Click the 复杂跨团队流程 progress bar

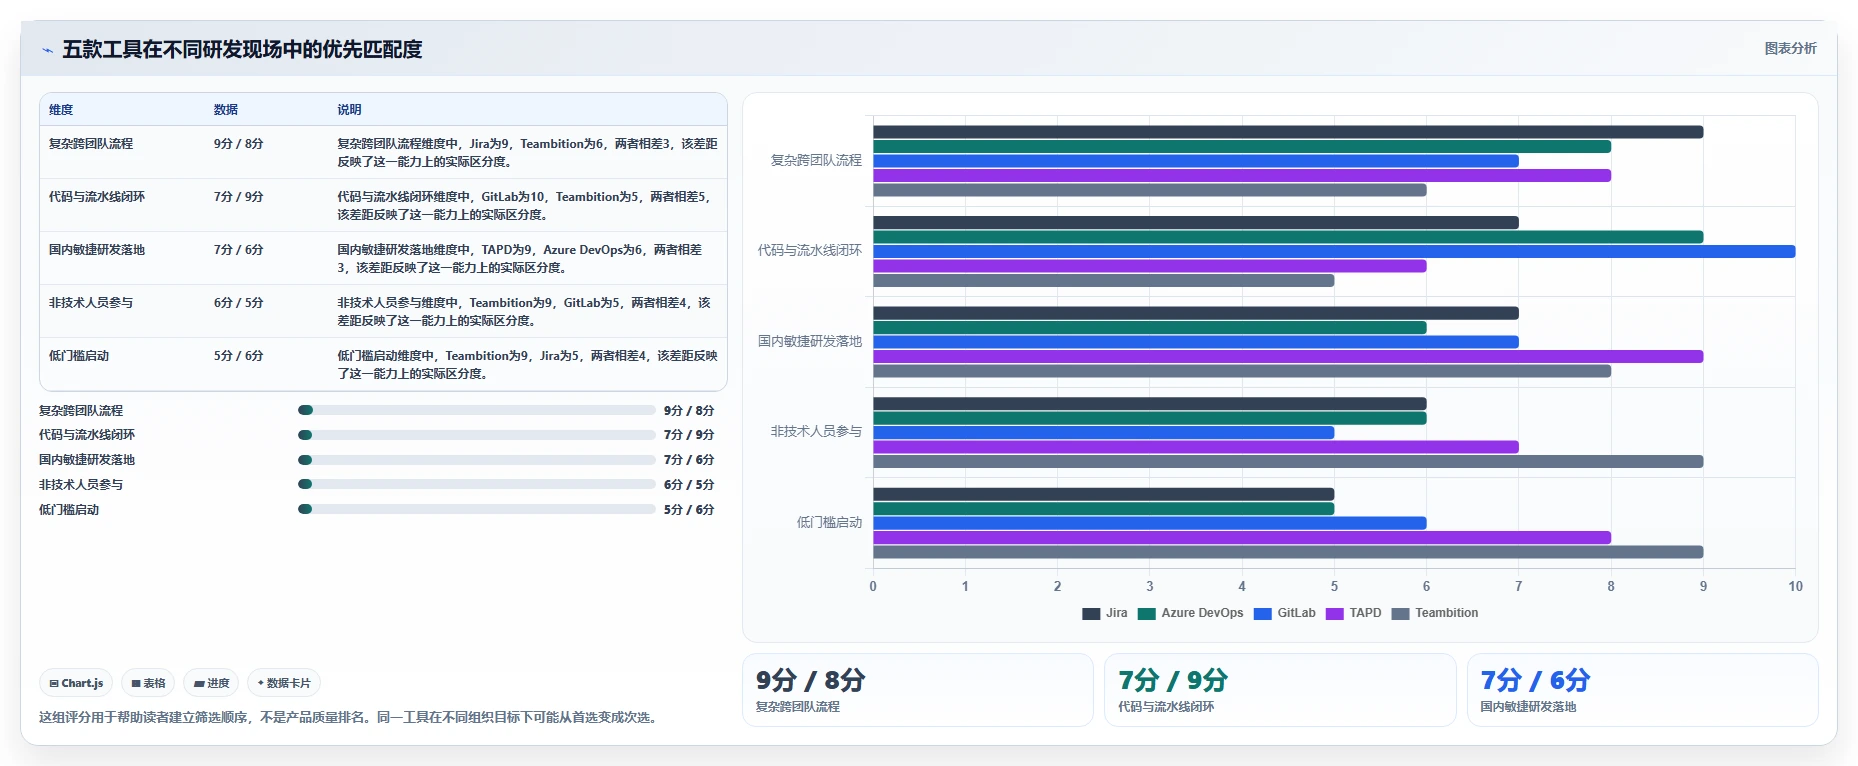pos(477,410)
